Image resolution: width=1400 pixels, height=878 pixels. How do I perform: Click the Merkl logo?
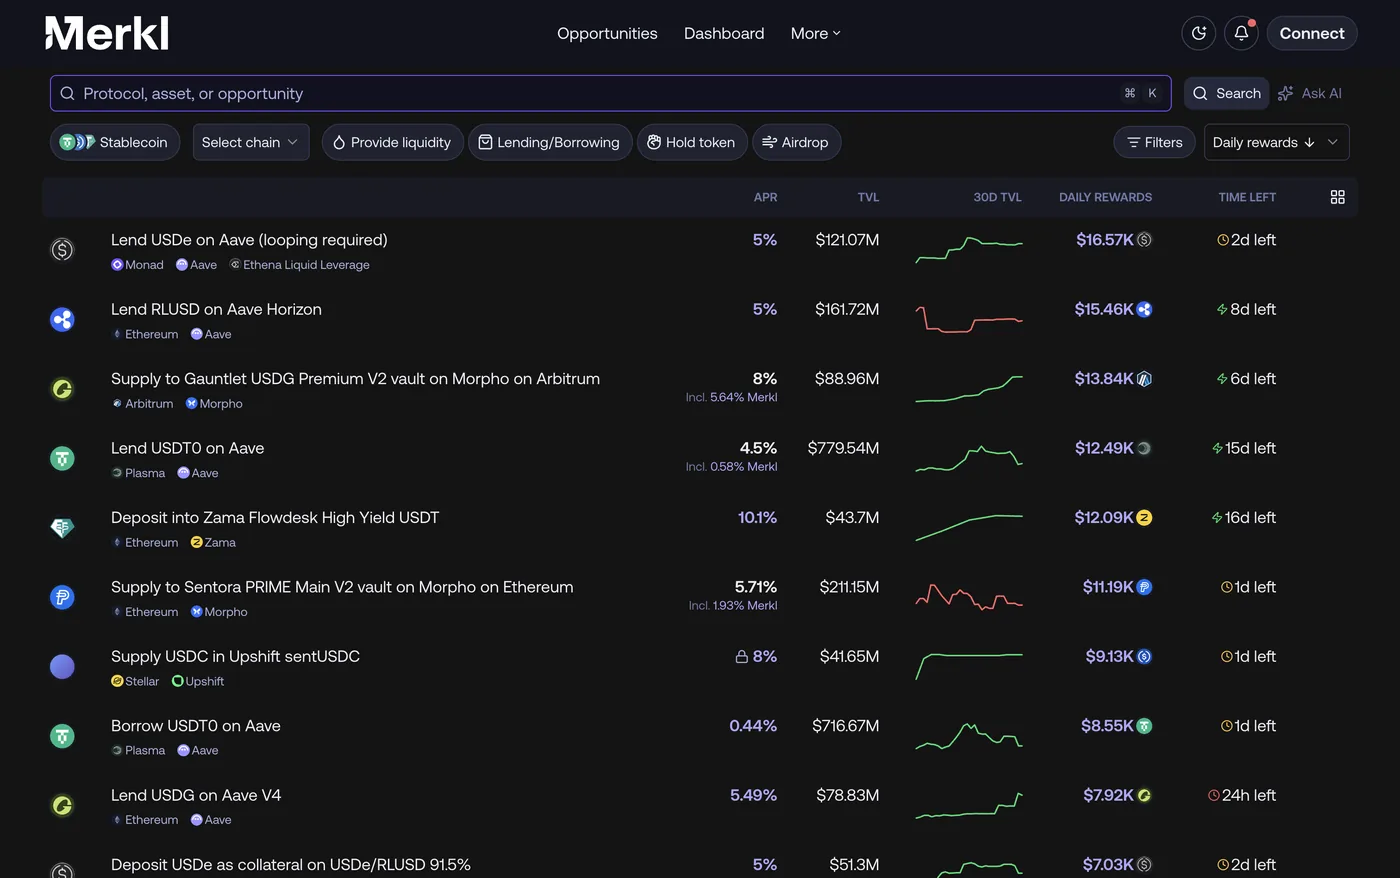[107, 33]
